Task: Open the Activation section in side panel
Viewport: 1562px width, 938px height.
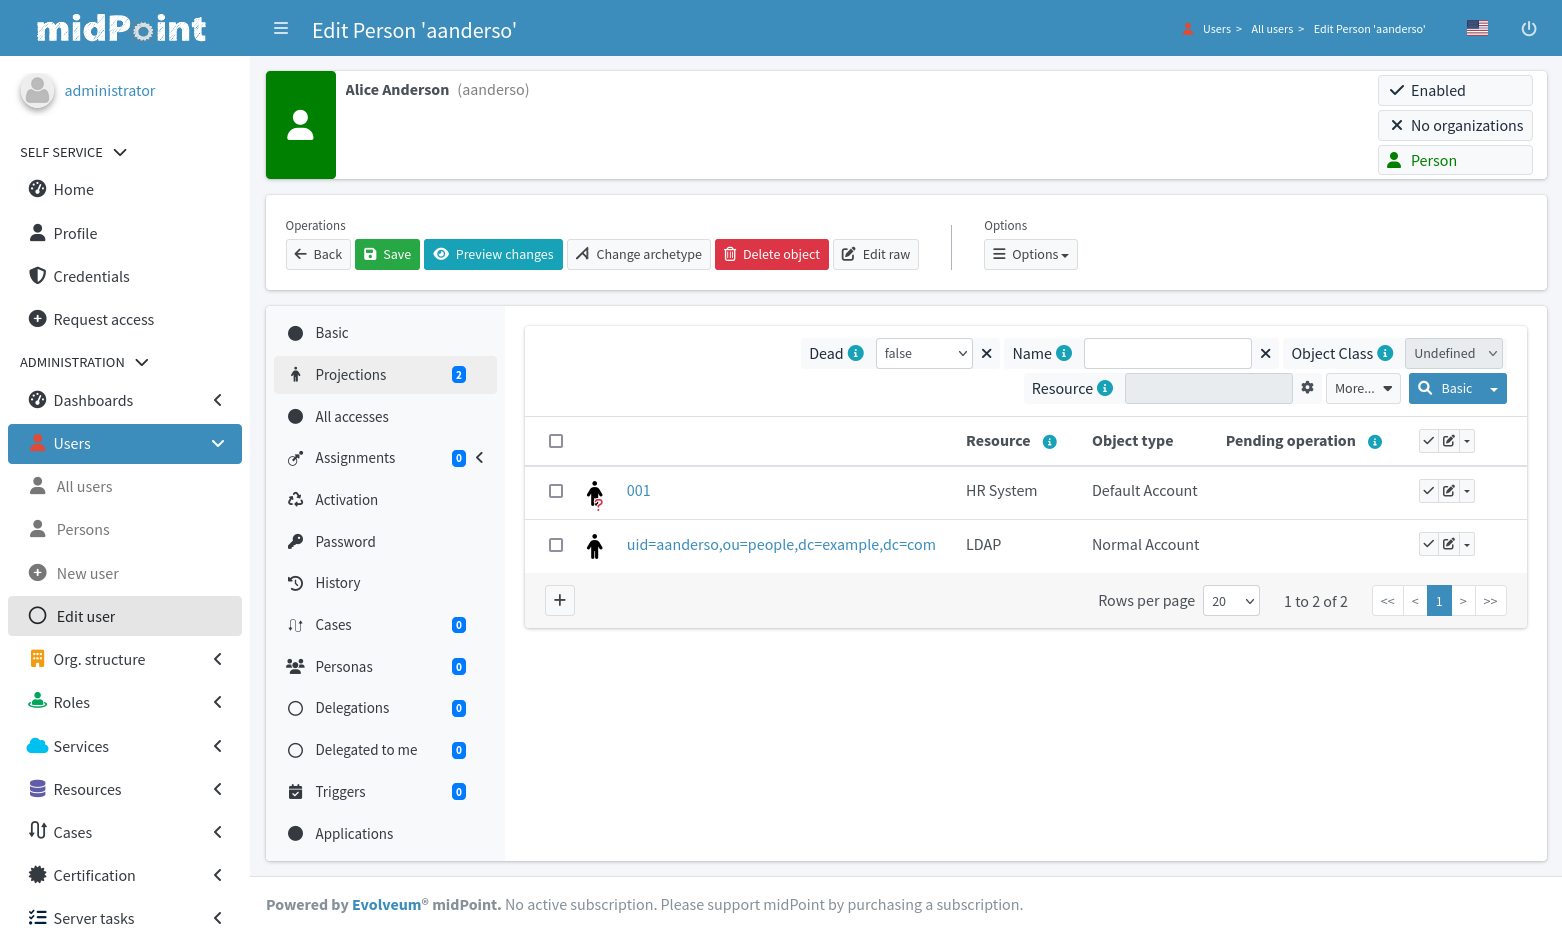Action: tap(346, 500)
